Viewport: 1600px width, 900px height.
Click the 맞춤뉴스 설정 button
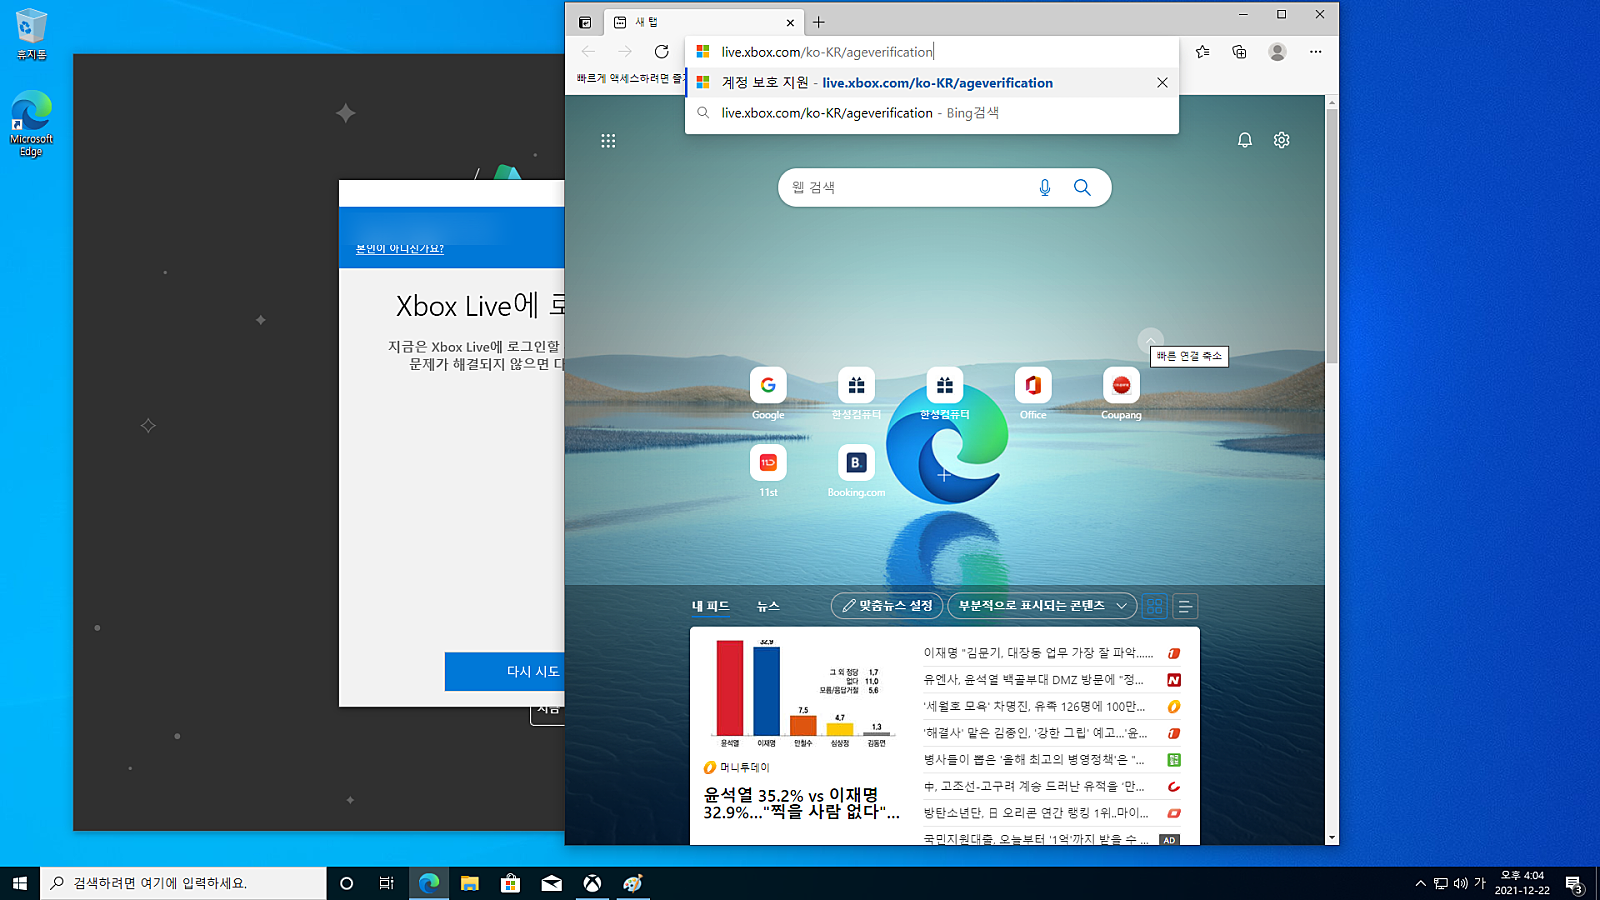[887, 606]
